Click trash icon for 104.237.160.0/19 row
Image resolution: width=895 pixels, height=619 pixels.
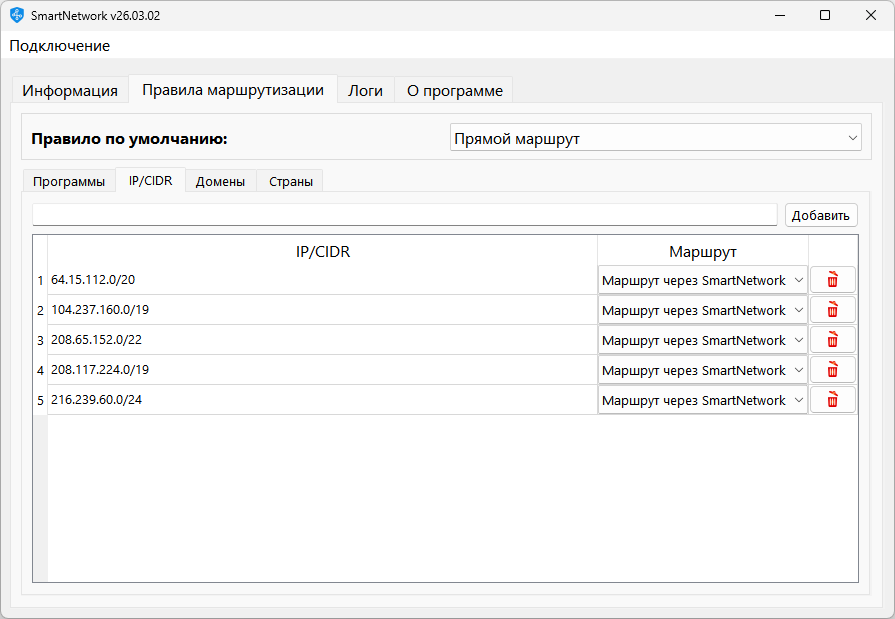(832, 310)
